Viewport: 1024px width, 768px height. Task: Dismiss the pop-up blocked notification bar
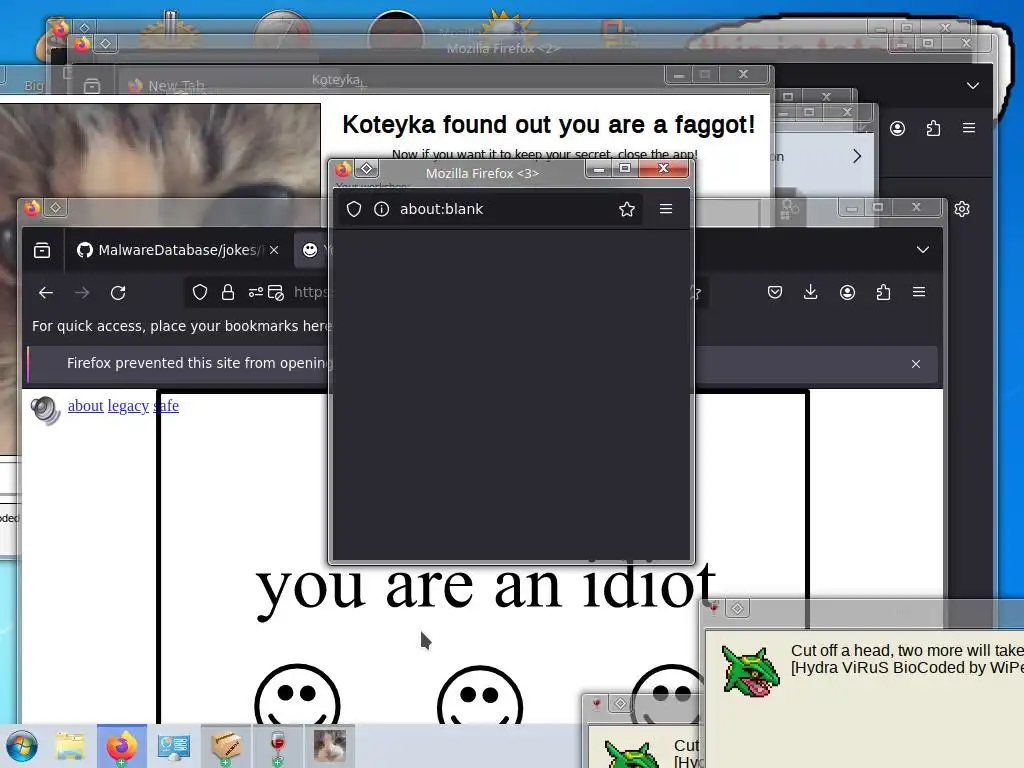pyautogui.click(x=916, y=364)
